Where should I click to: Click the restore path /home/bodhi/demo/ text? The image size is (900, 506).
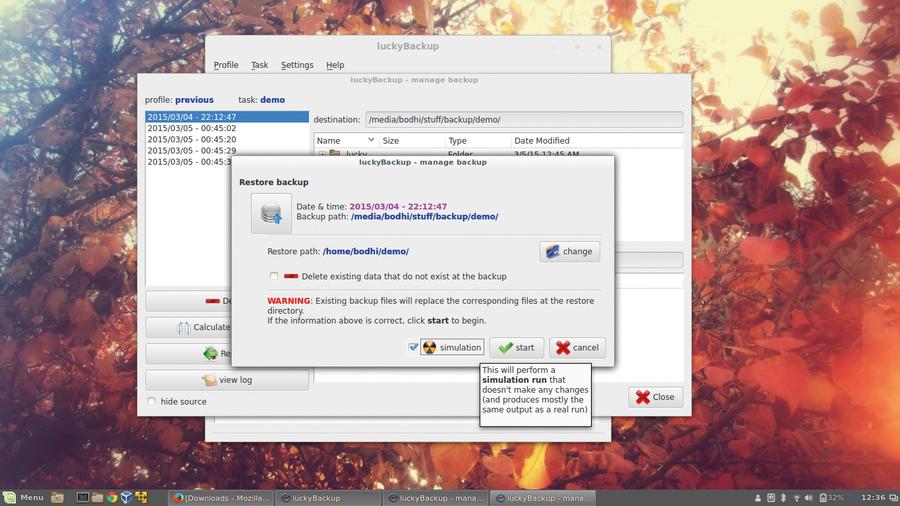pyautogui.click(x=366, y=251)
